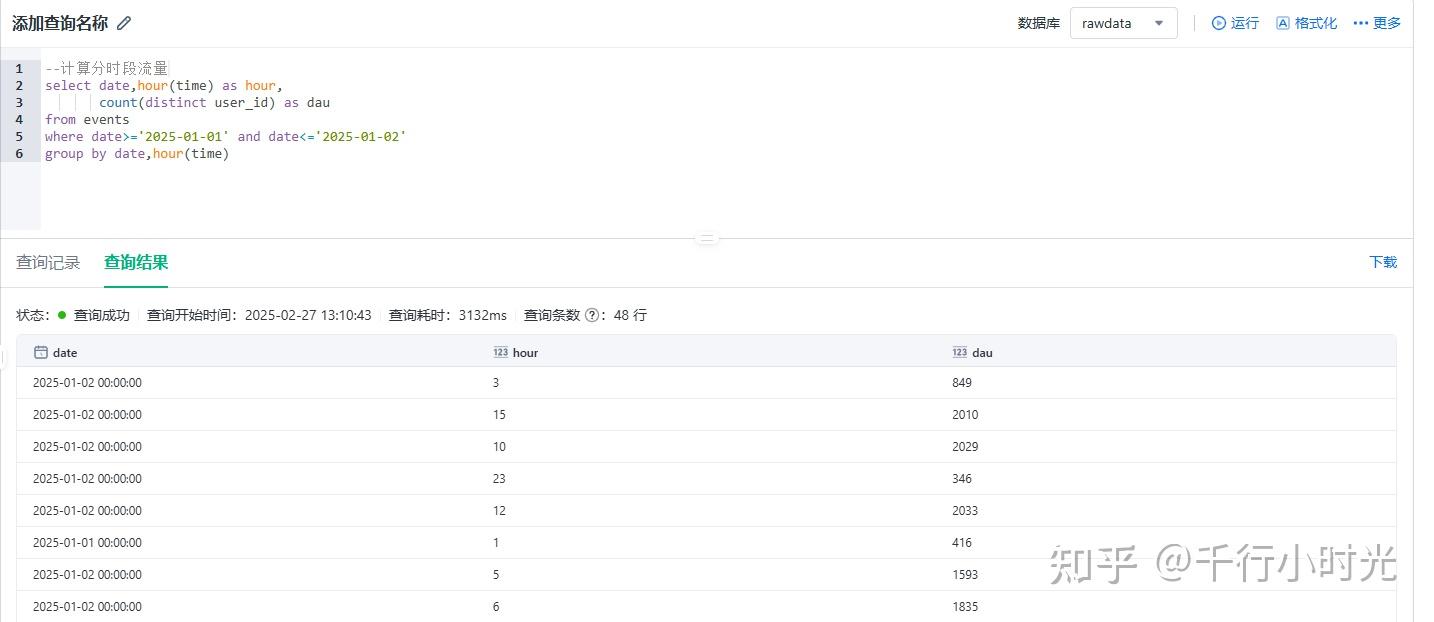Click line number 6 in the editor gutter

click(x=19, y=153)
